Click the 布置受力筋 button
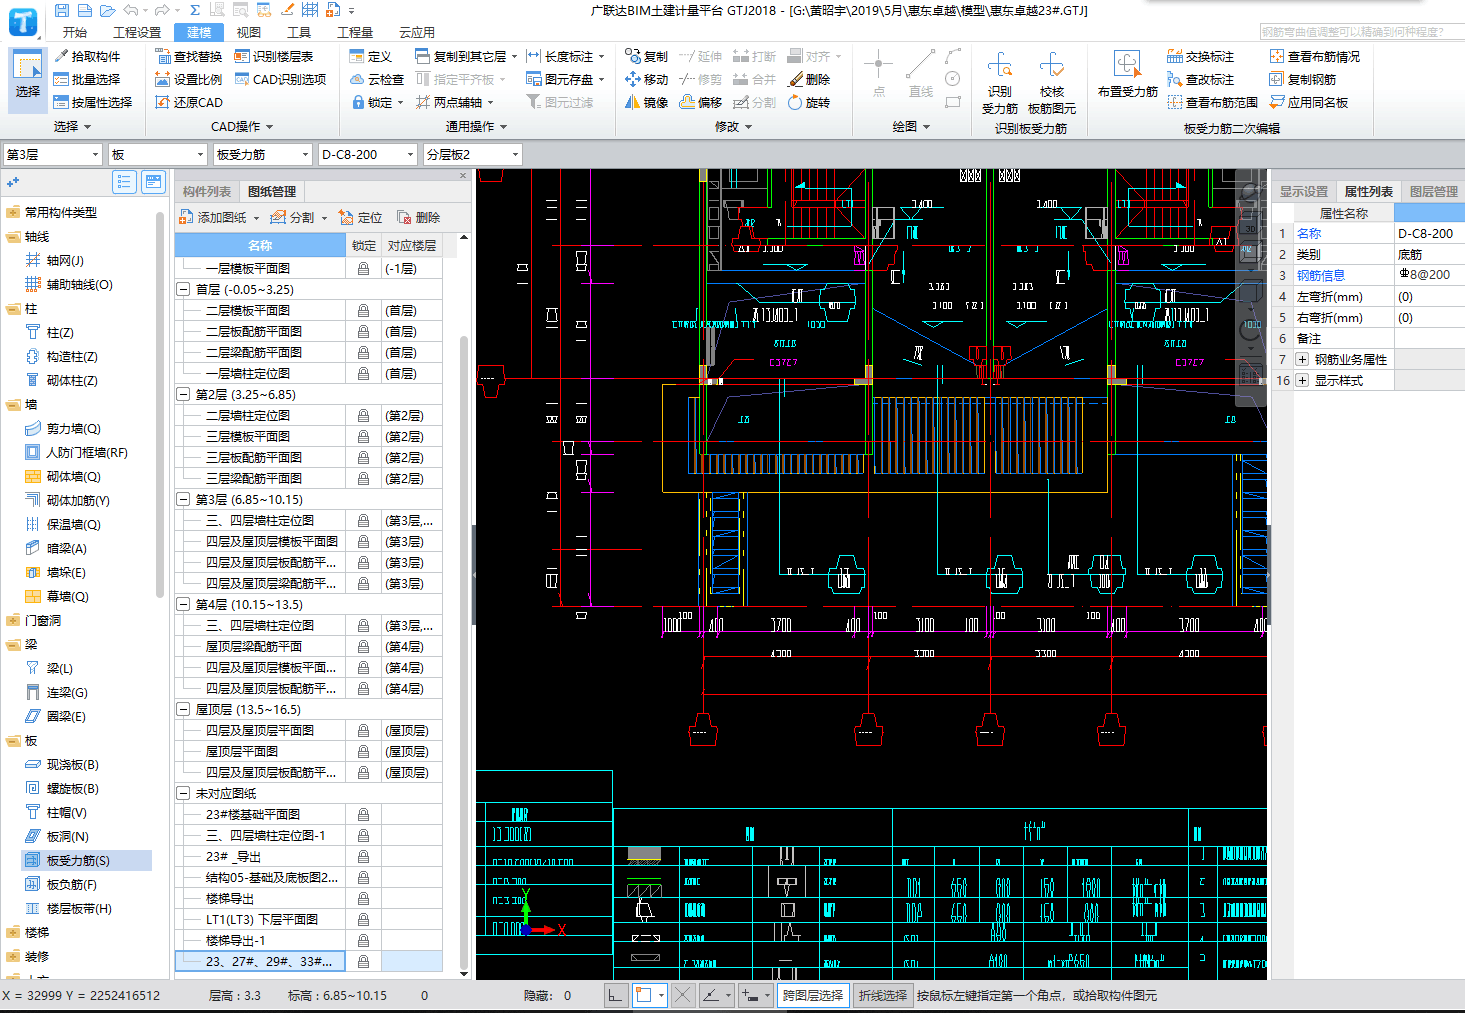The width and height of the screenshot is (1465, 1013). point(1128,76)
